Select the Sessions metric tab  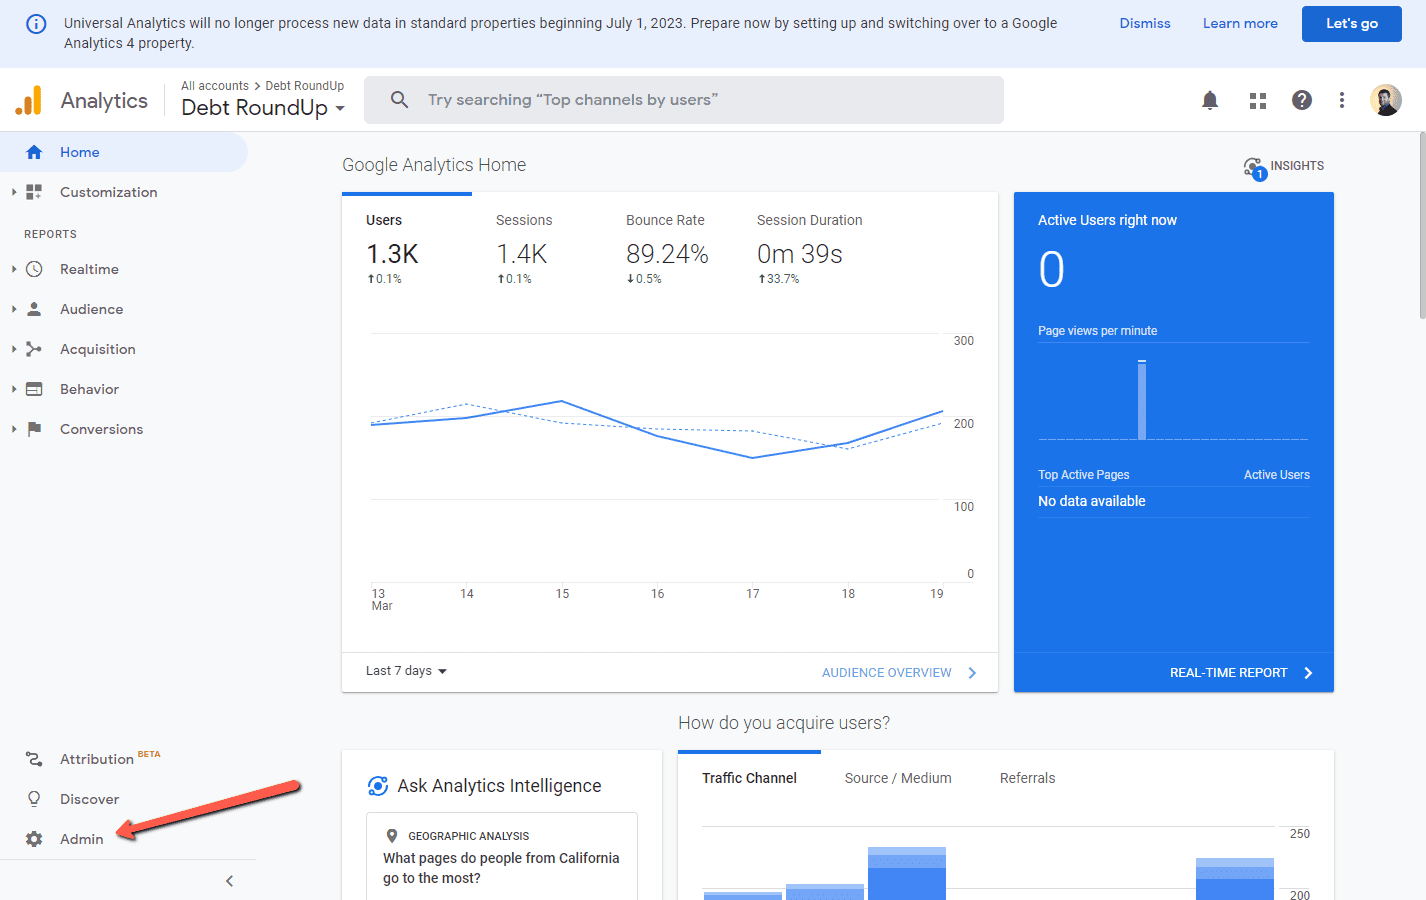coord(536,250)
